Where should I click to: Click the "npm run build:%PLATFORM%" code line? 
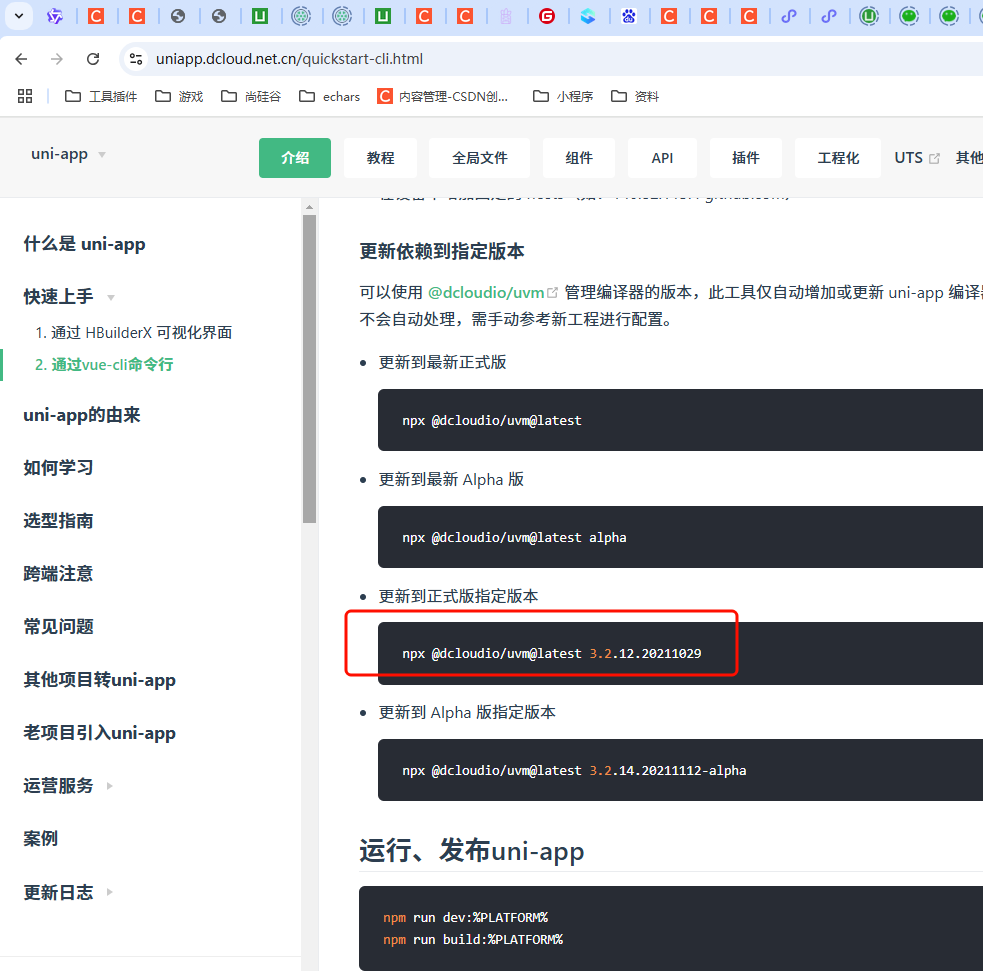click(473, 940)
